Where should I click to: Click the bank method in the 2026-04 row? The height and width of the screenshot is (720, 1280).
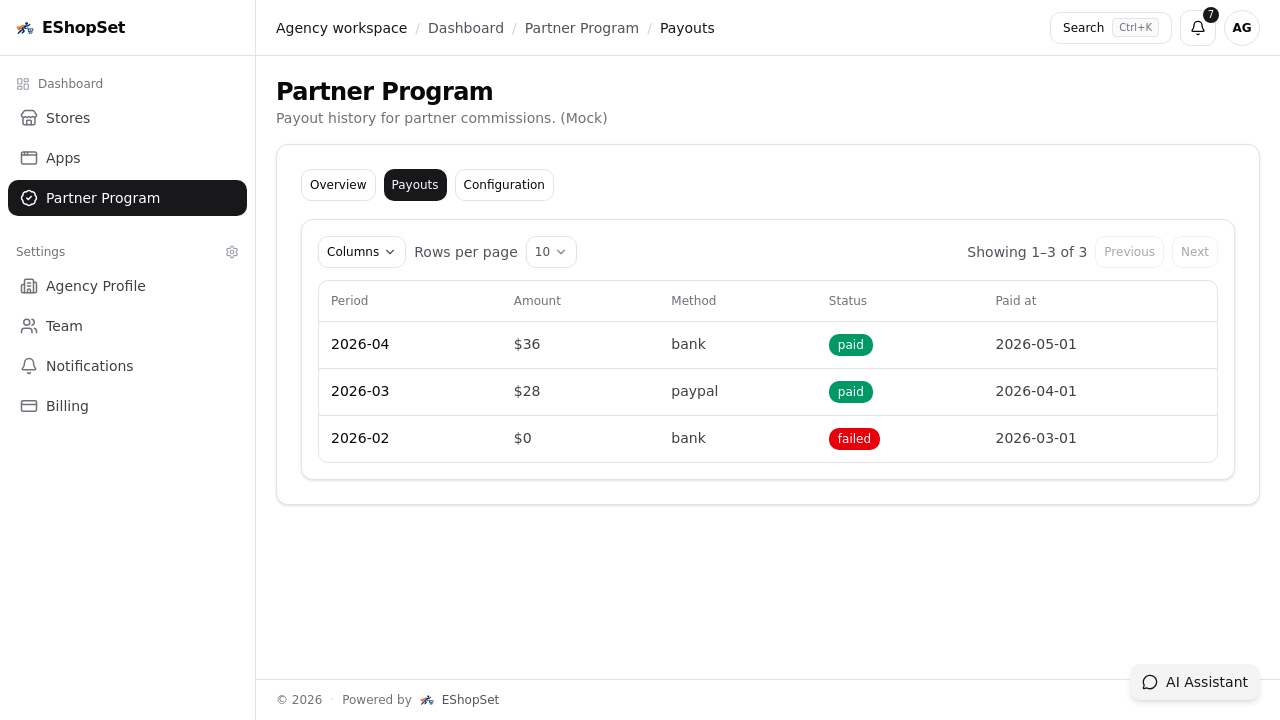pyautogui.click(x=688, y=344)
